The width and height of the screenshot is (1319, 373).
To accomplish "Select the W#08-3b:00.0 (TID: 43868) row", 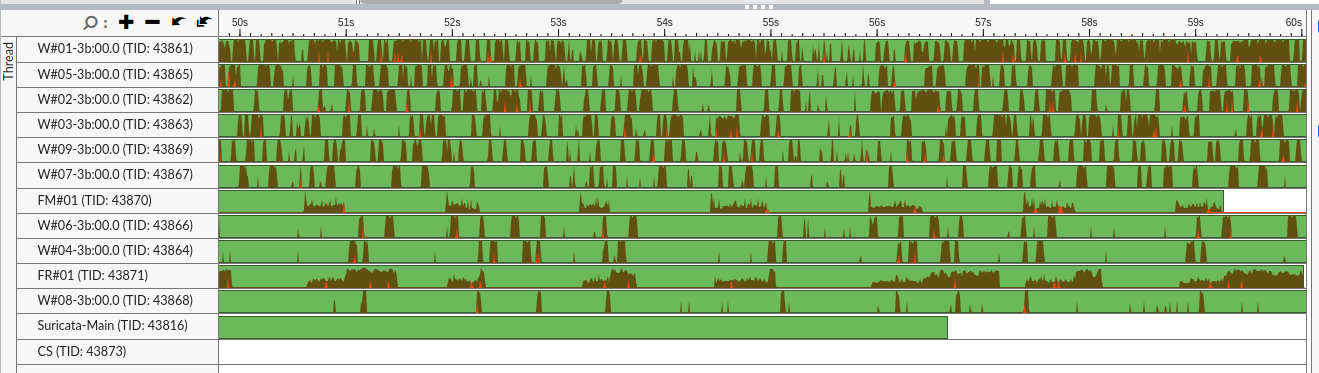I will click(115, 300).
